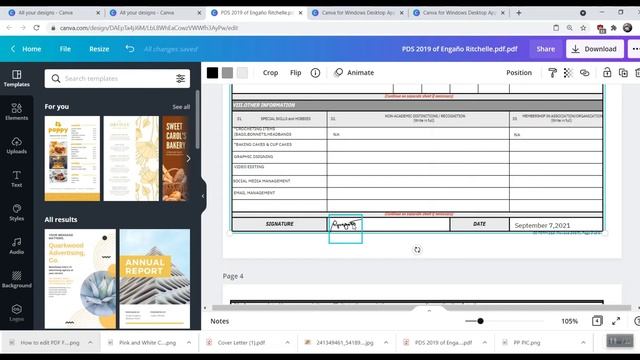The height and width of the screenshot is (360, 640).
Task: Open the more options menu in header
Action: 635,49
